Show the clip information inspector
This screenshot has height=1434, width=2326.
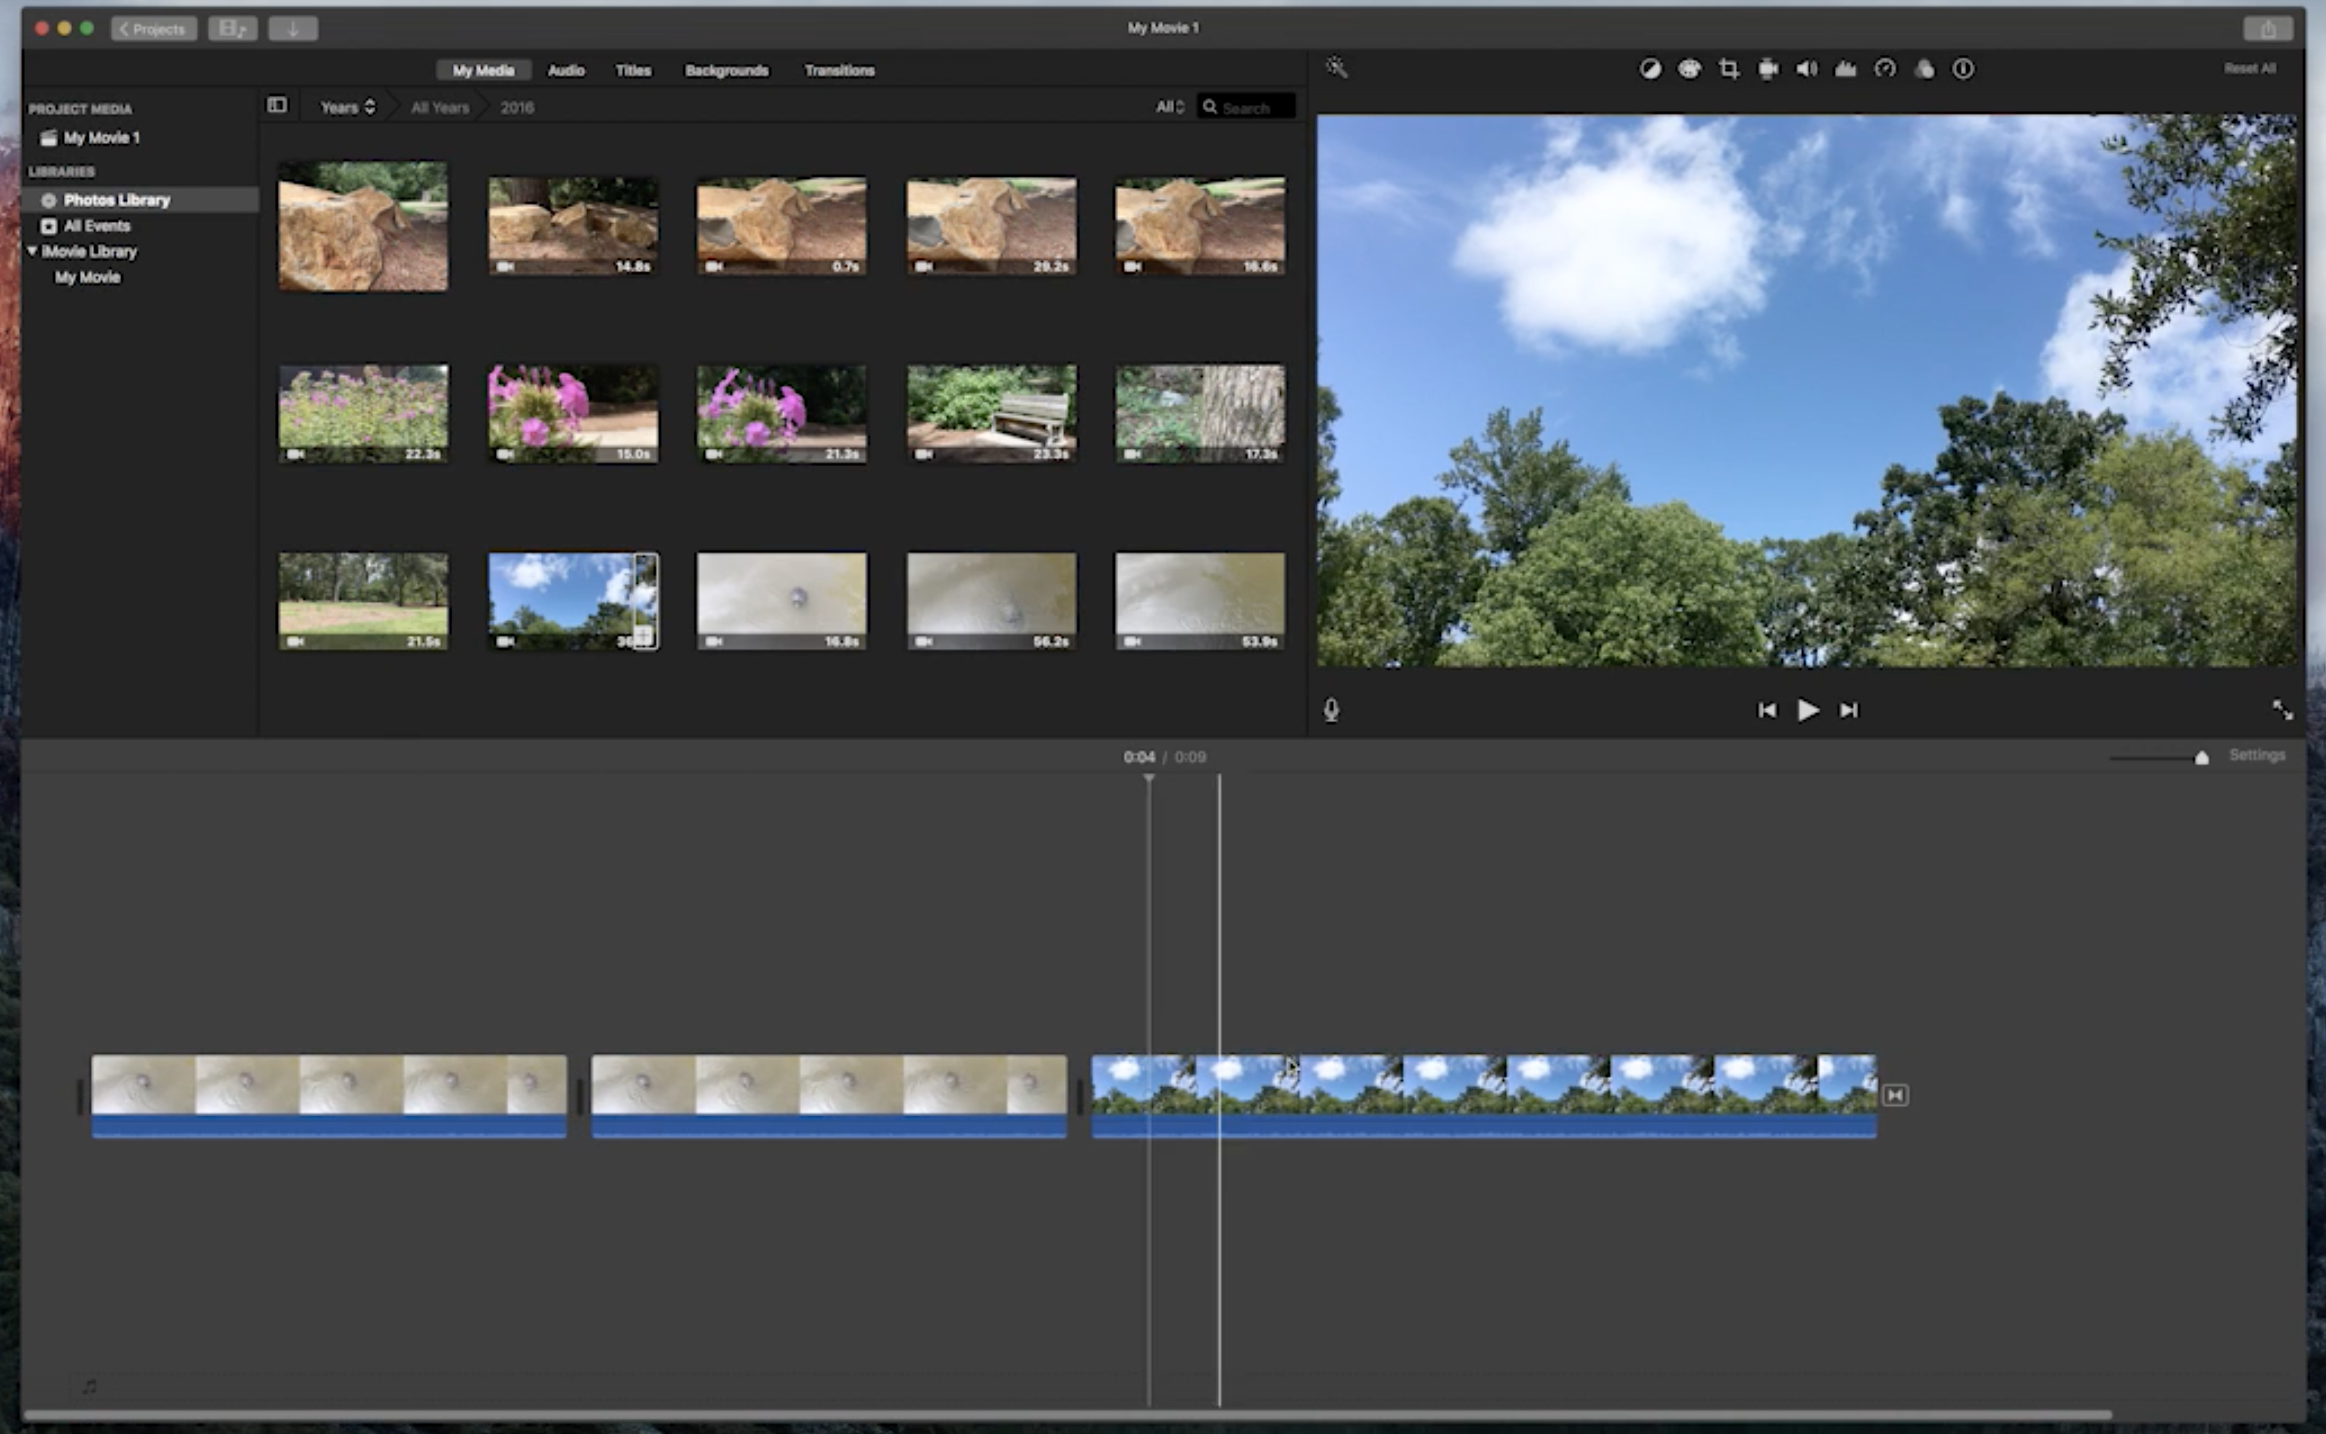(x=1963, y=69)
